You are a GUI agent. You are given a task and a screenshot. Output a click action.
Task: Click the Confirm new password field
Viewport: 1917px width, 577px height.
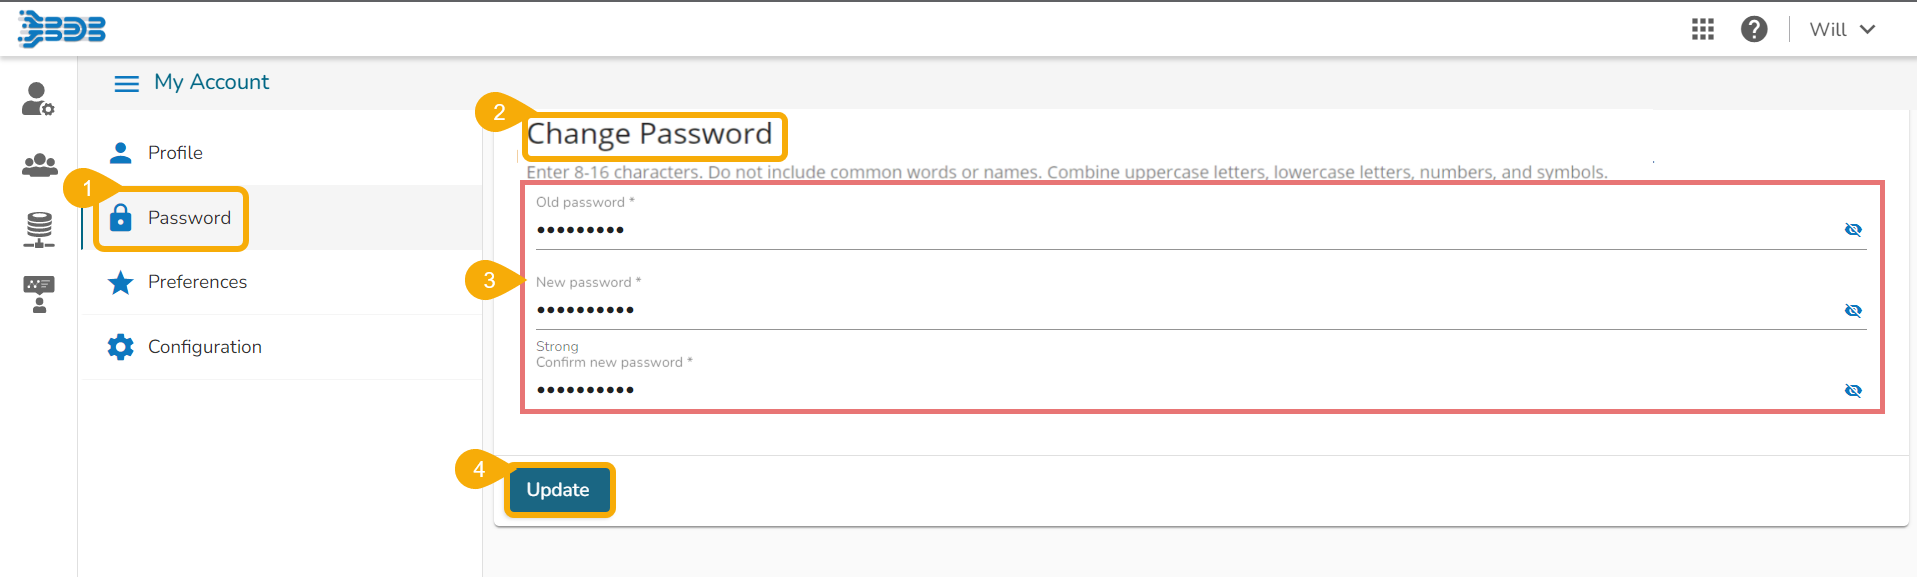pos(1180,390)
